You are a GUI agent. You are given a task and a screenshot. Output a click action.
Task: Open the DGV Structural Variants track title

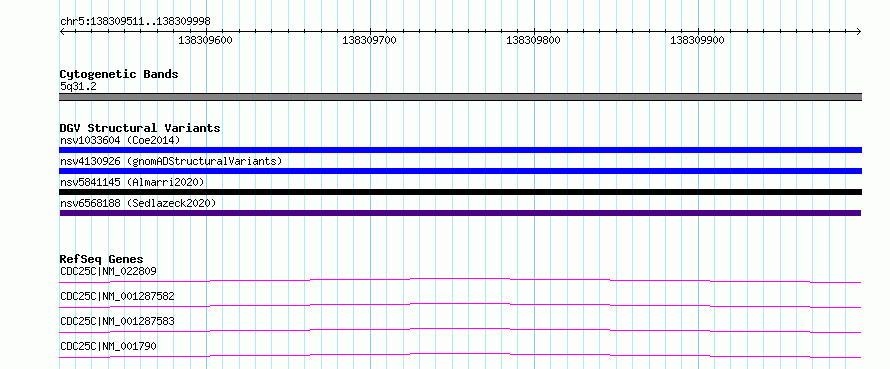coord(140,128)
